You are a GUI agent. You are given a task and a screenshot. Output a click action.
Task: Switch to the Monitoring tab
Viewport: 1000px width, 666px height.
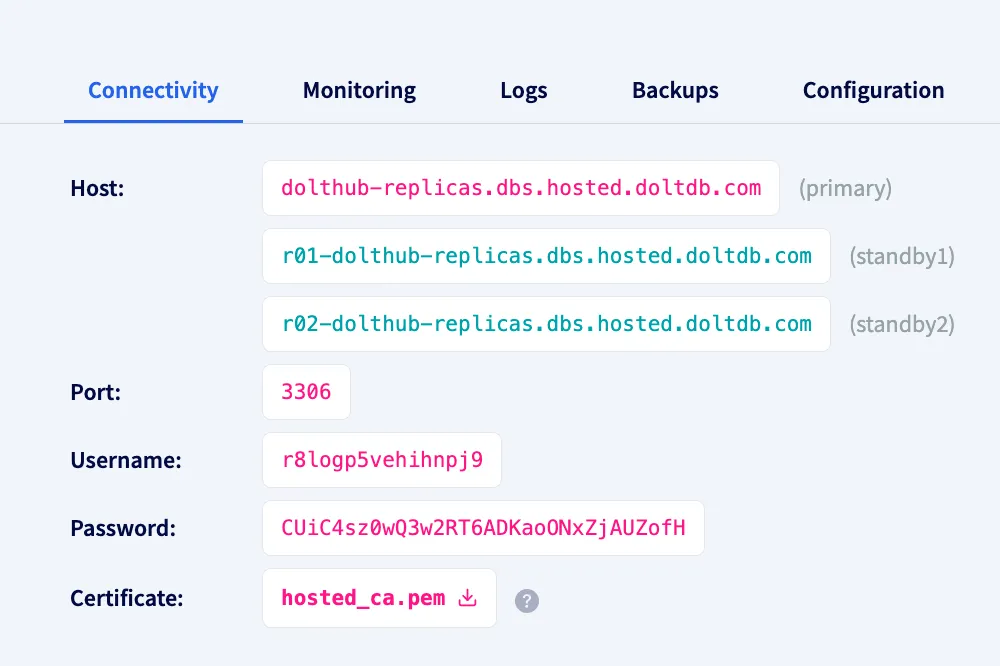tap(359, 90)
